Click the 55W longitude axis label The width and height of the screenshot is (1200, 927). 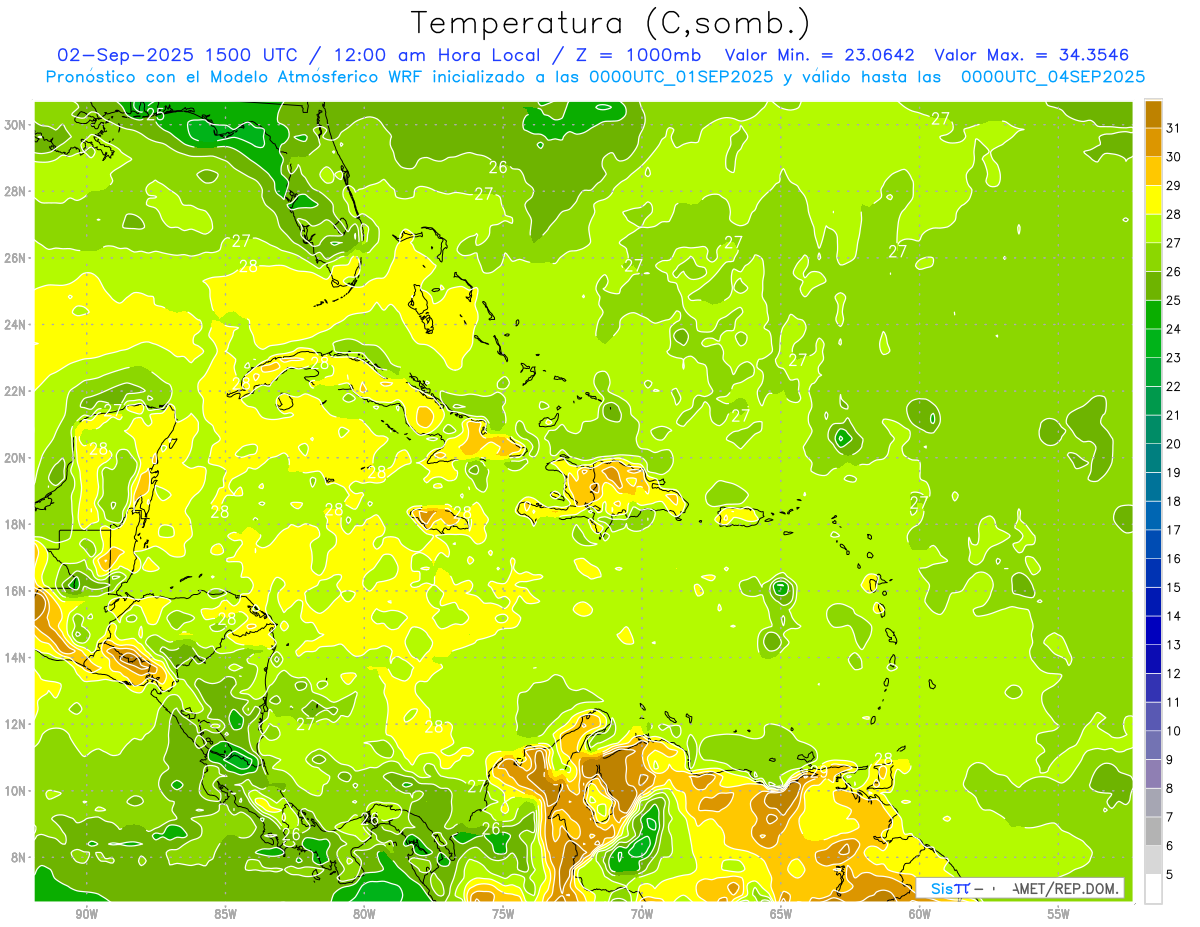click(1059, 914)
